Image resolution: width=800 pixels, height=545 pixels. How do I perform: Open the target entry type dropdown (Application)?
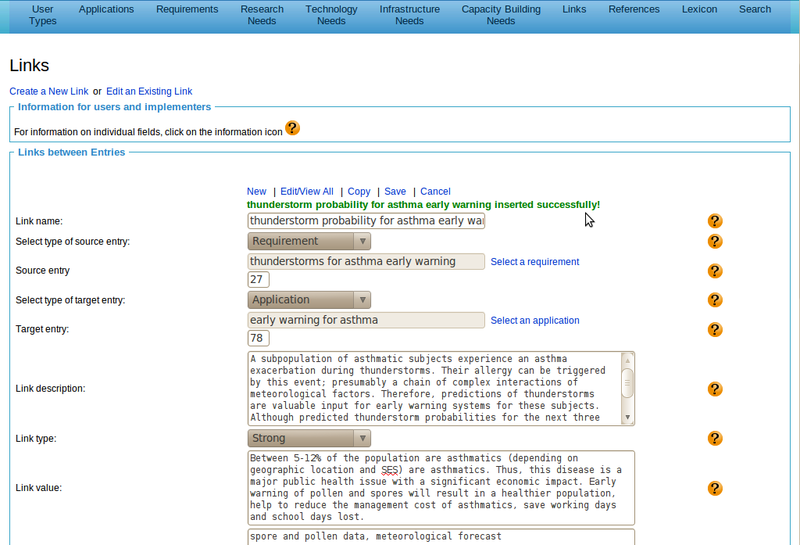click(309, 300)
